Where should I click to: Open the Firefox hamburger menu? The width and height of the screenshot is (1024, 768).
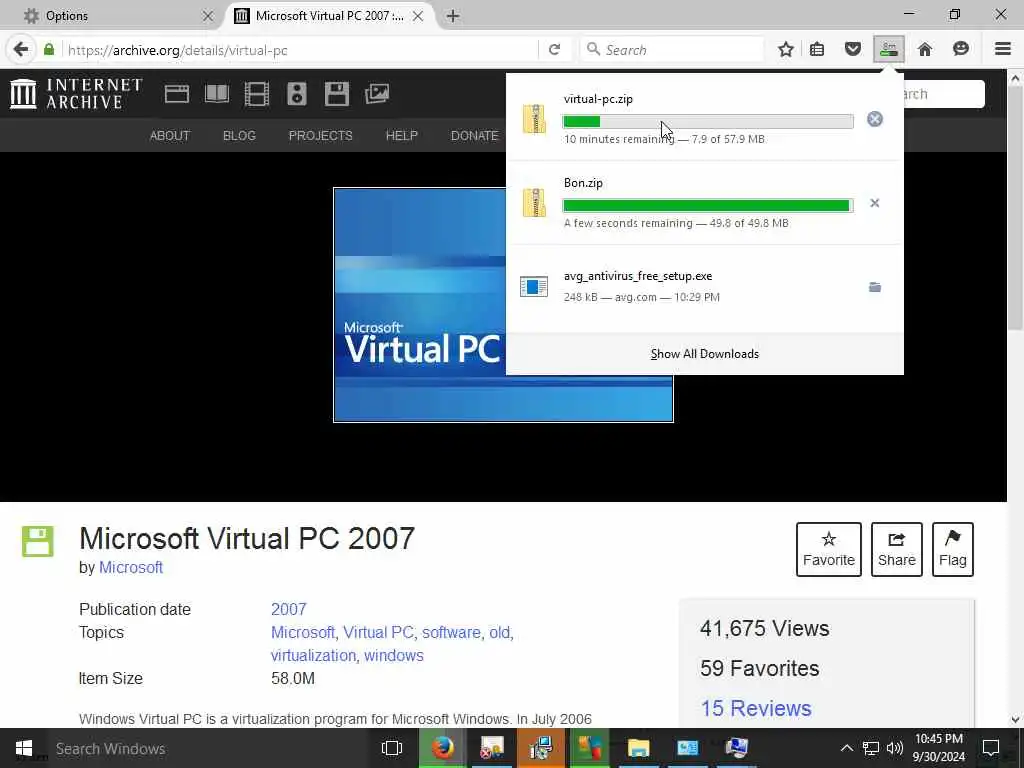[x=1003, y=50]
